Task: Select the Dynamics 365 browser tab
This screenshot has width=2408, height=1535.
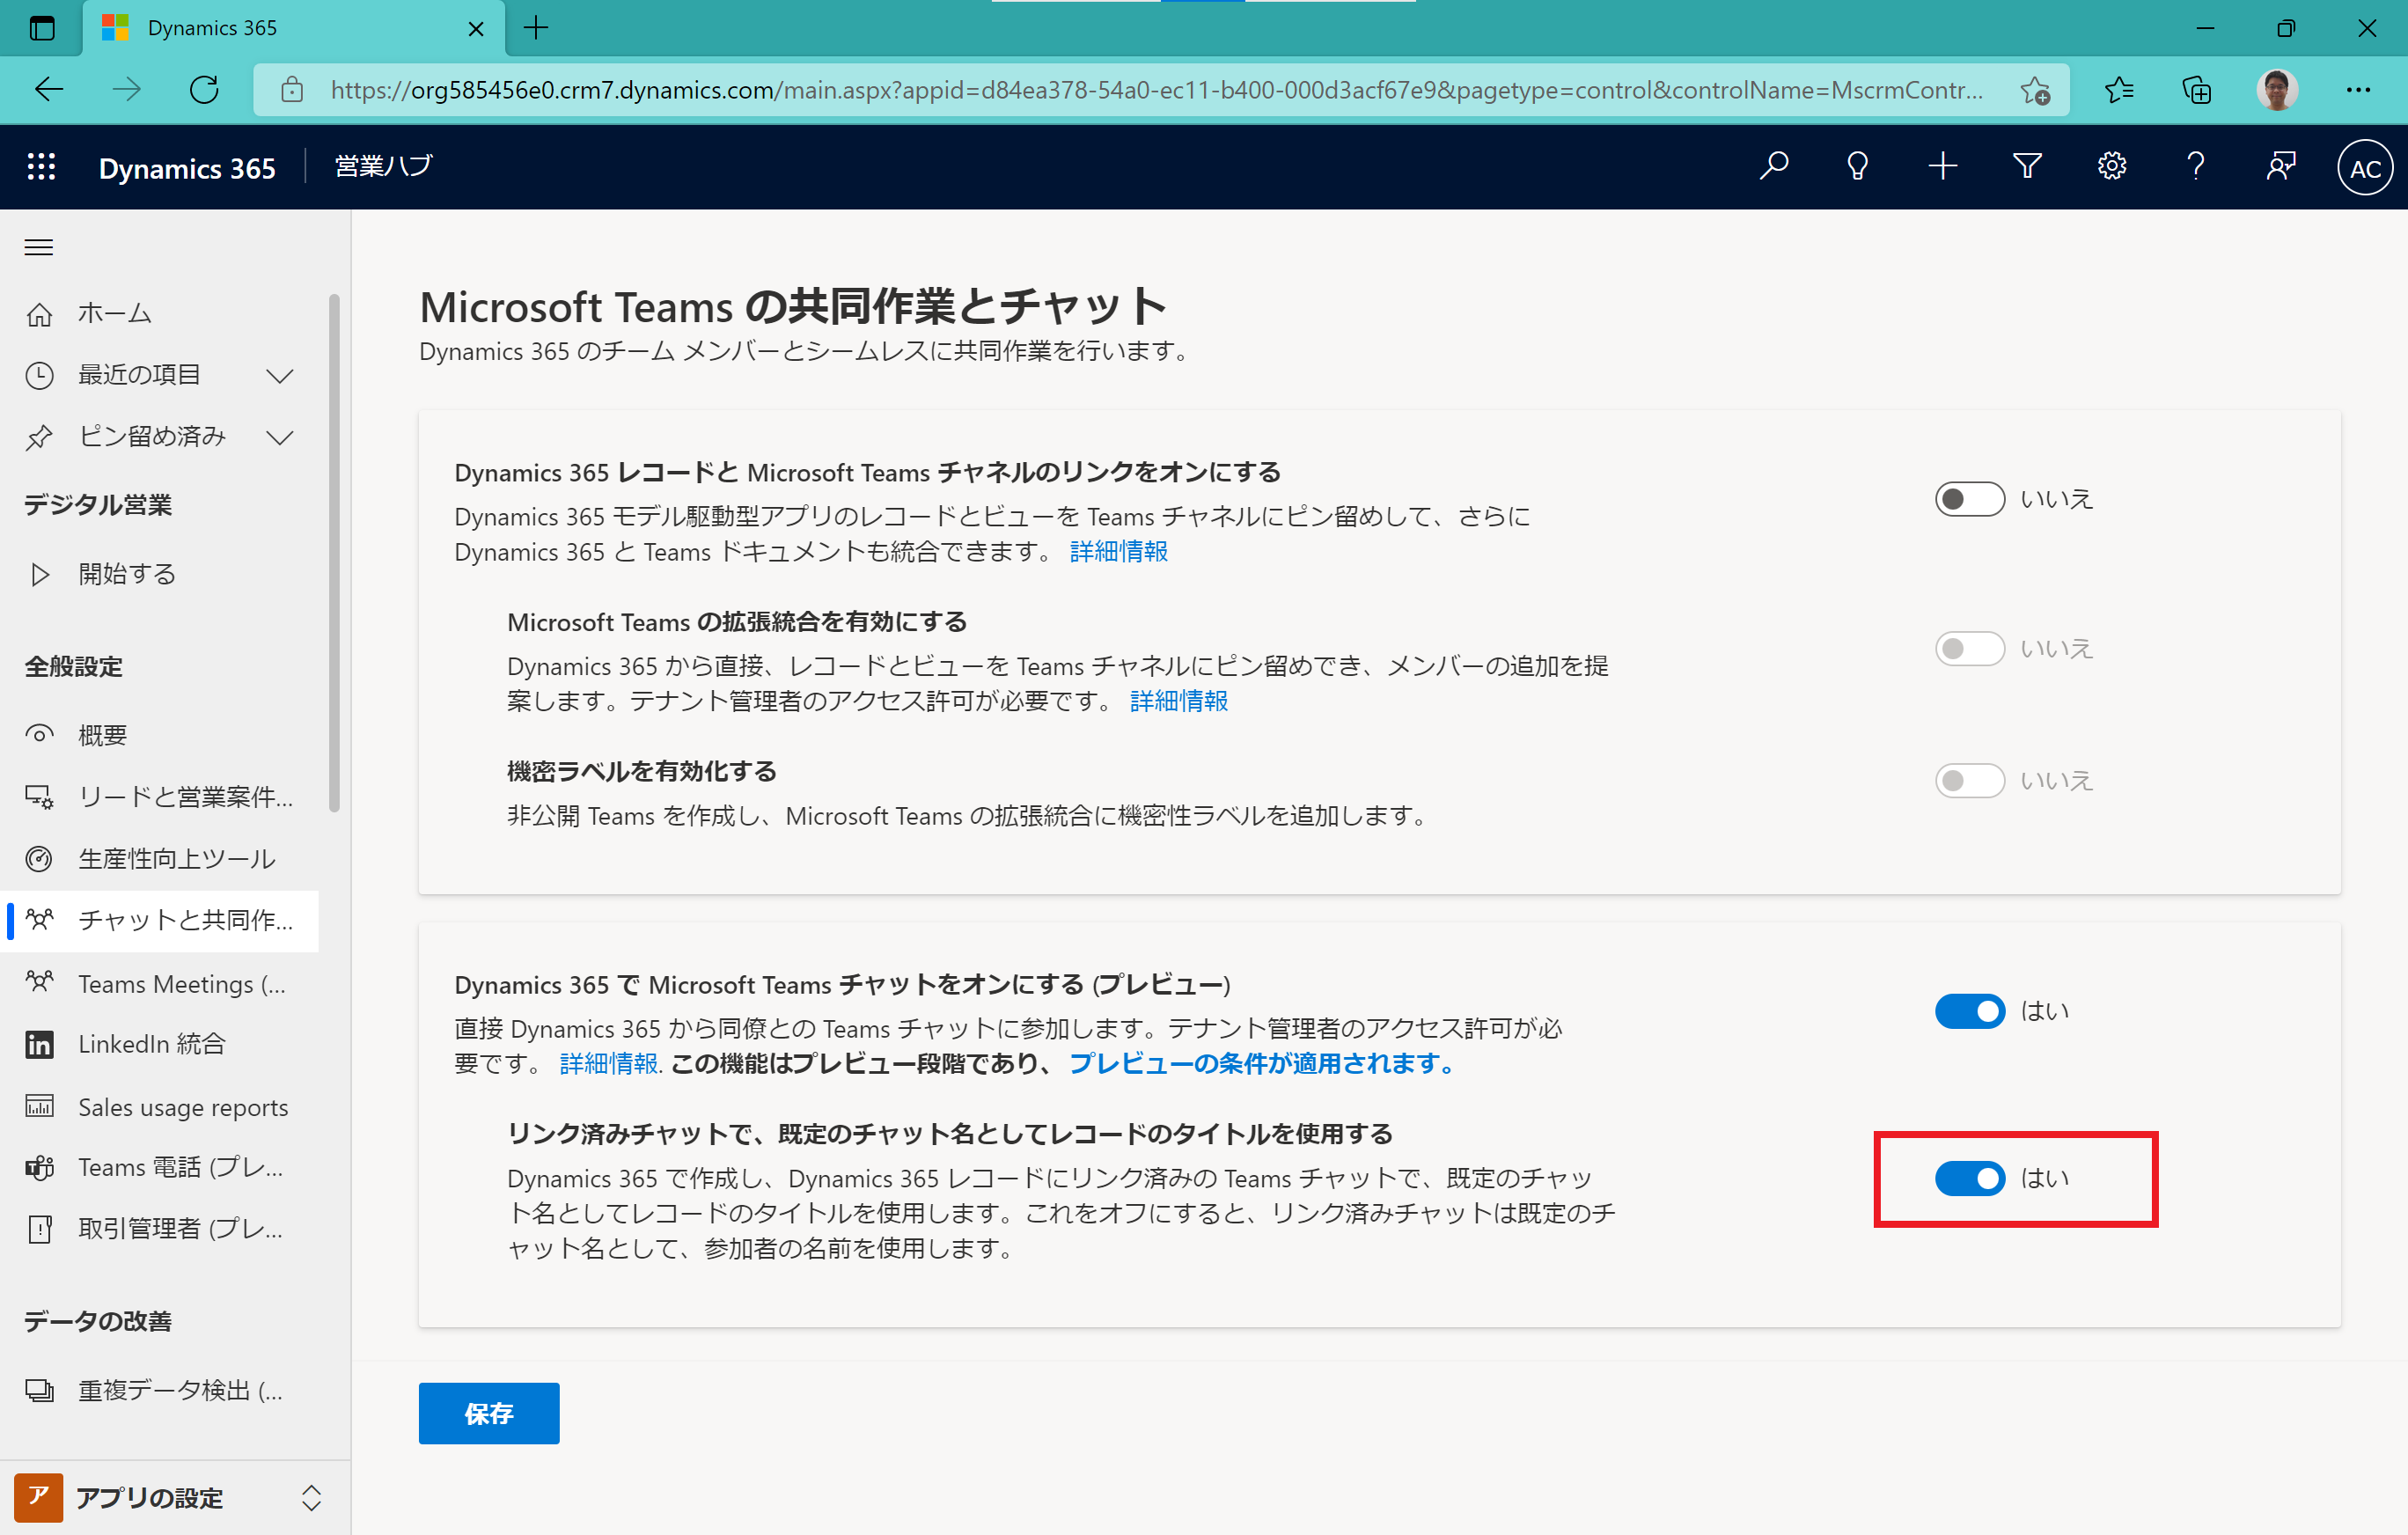Action: coord(292,28)
